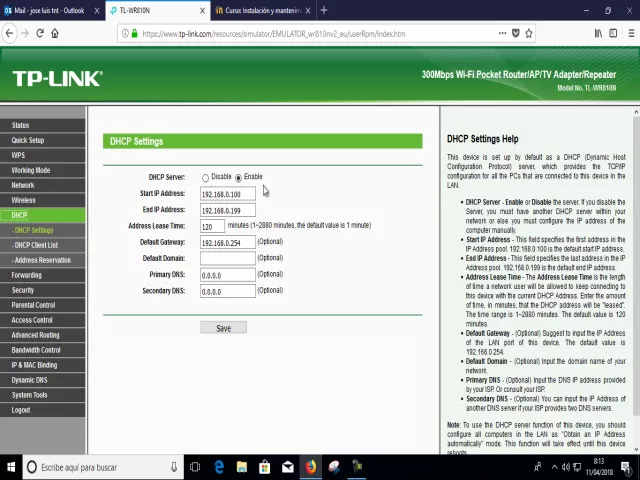
Task: Click the Save button
Action: pyautogui.click(x=223, y=328)
